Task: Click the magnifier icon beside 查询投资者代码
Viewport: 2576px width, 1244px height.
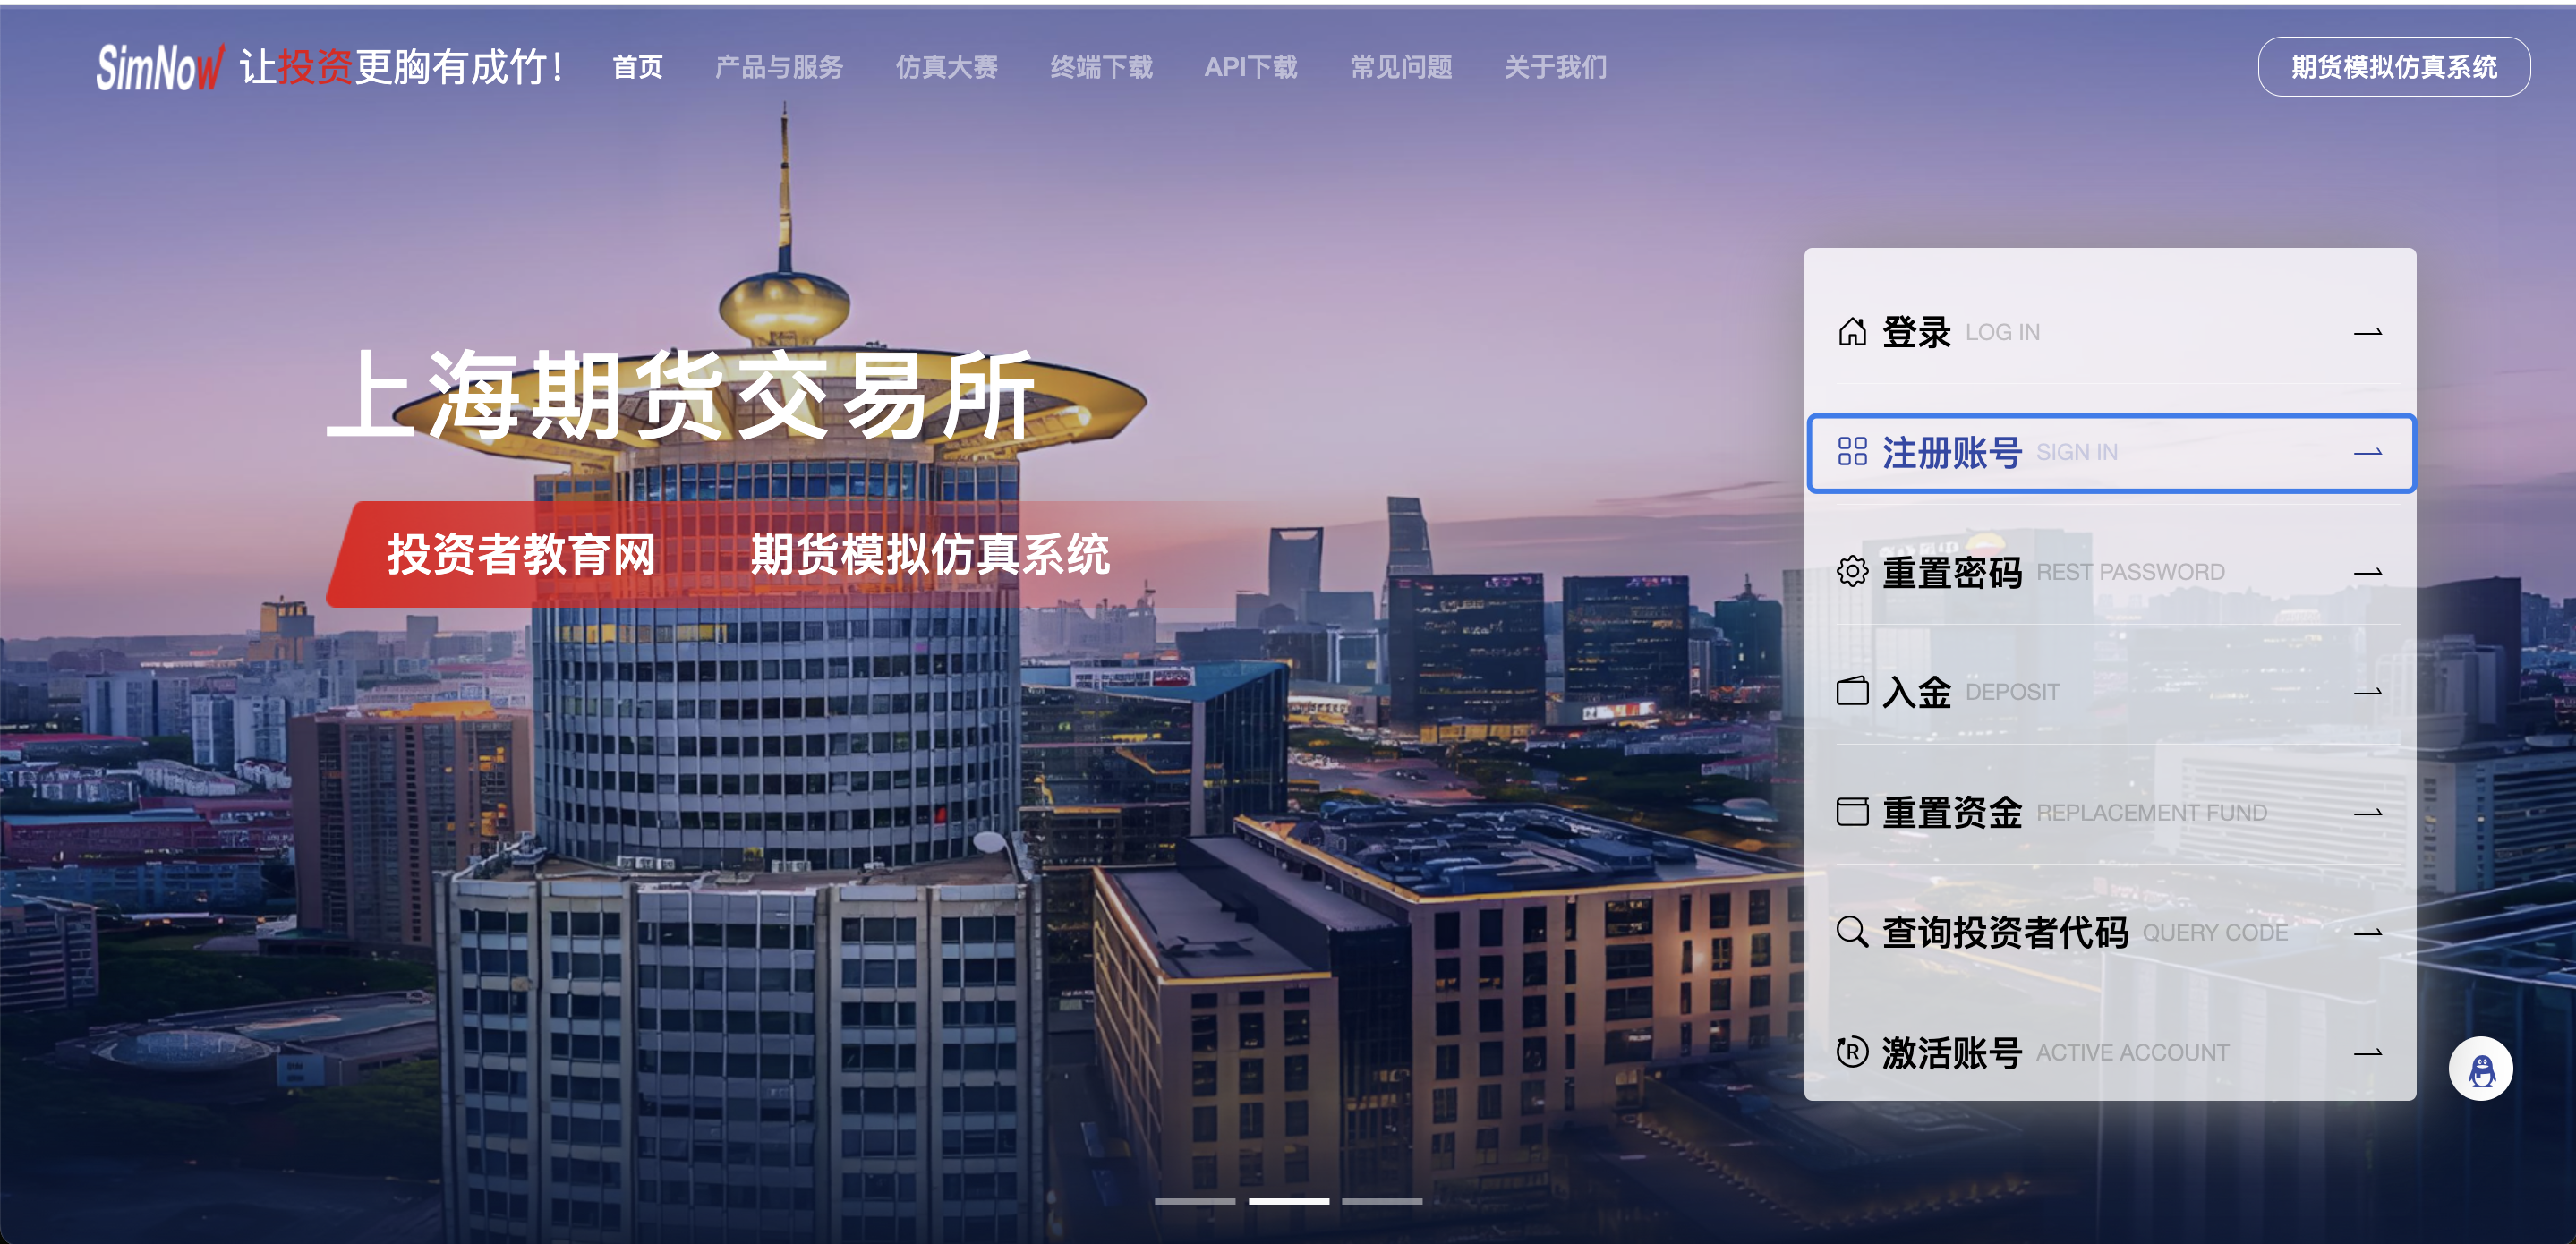Action: click(1852, 932)
